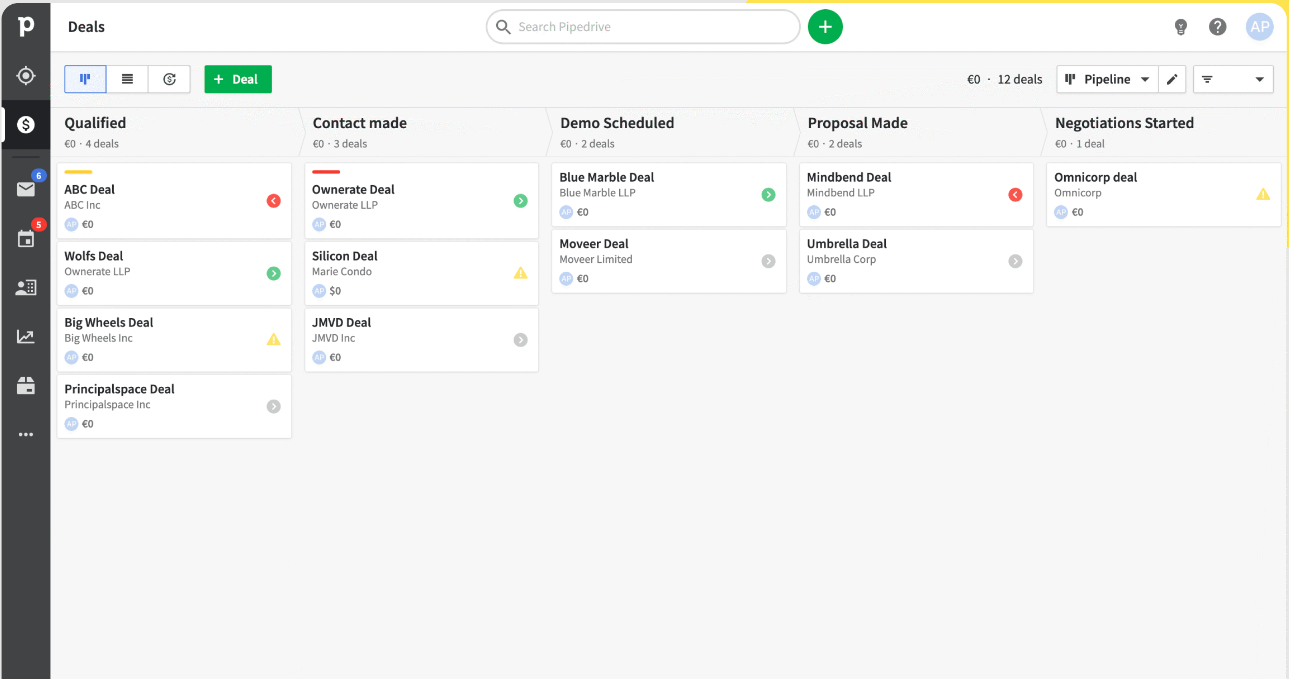This screenshot has height=679, width=1289.
Task: Click the green quick add plus button
Action: coord(825,27)
